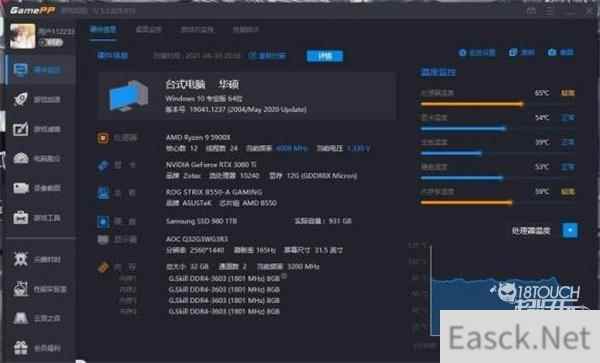Click the orange 59°C temperature bar
This screenshot has width=600, height=363.
coord(466,202)
